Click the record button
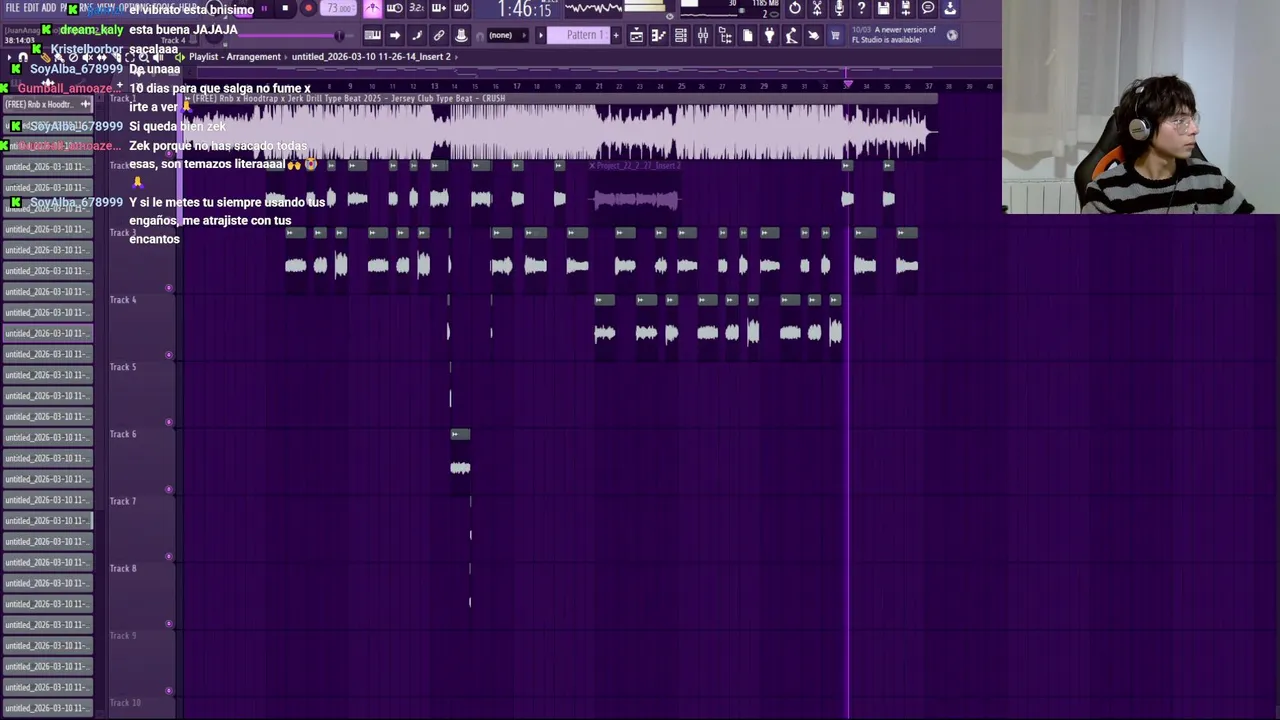Screen dimensions: 1280x720 [308, 8]
